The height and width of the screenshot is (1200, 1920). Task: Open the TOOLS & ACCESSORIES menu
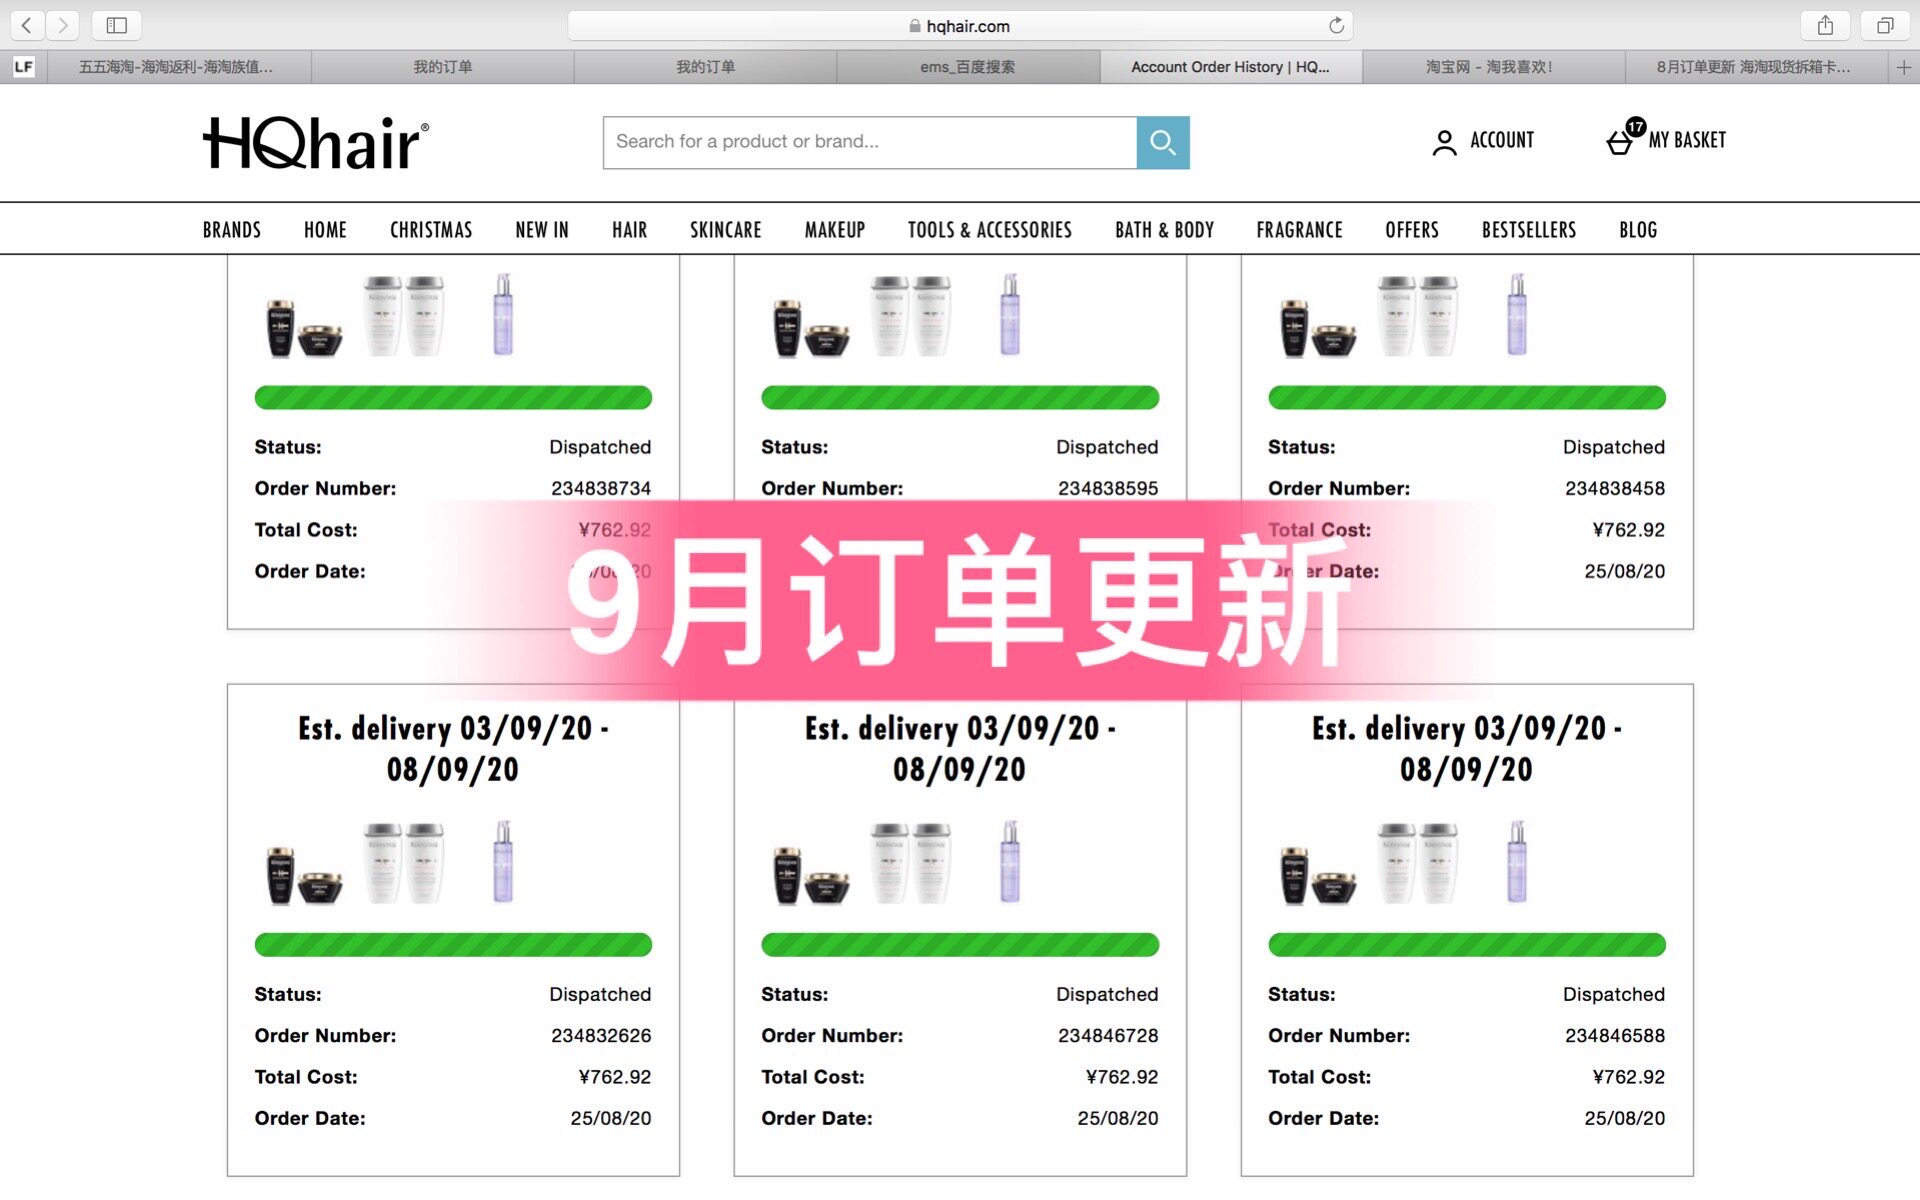(989, 230)
